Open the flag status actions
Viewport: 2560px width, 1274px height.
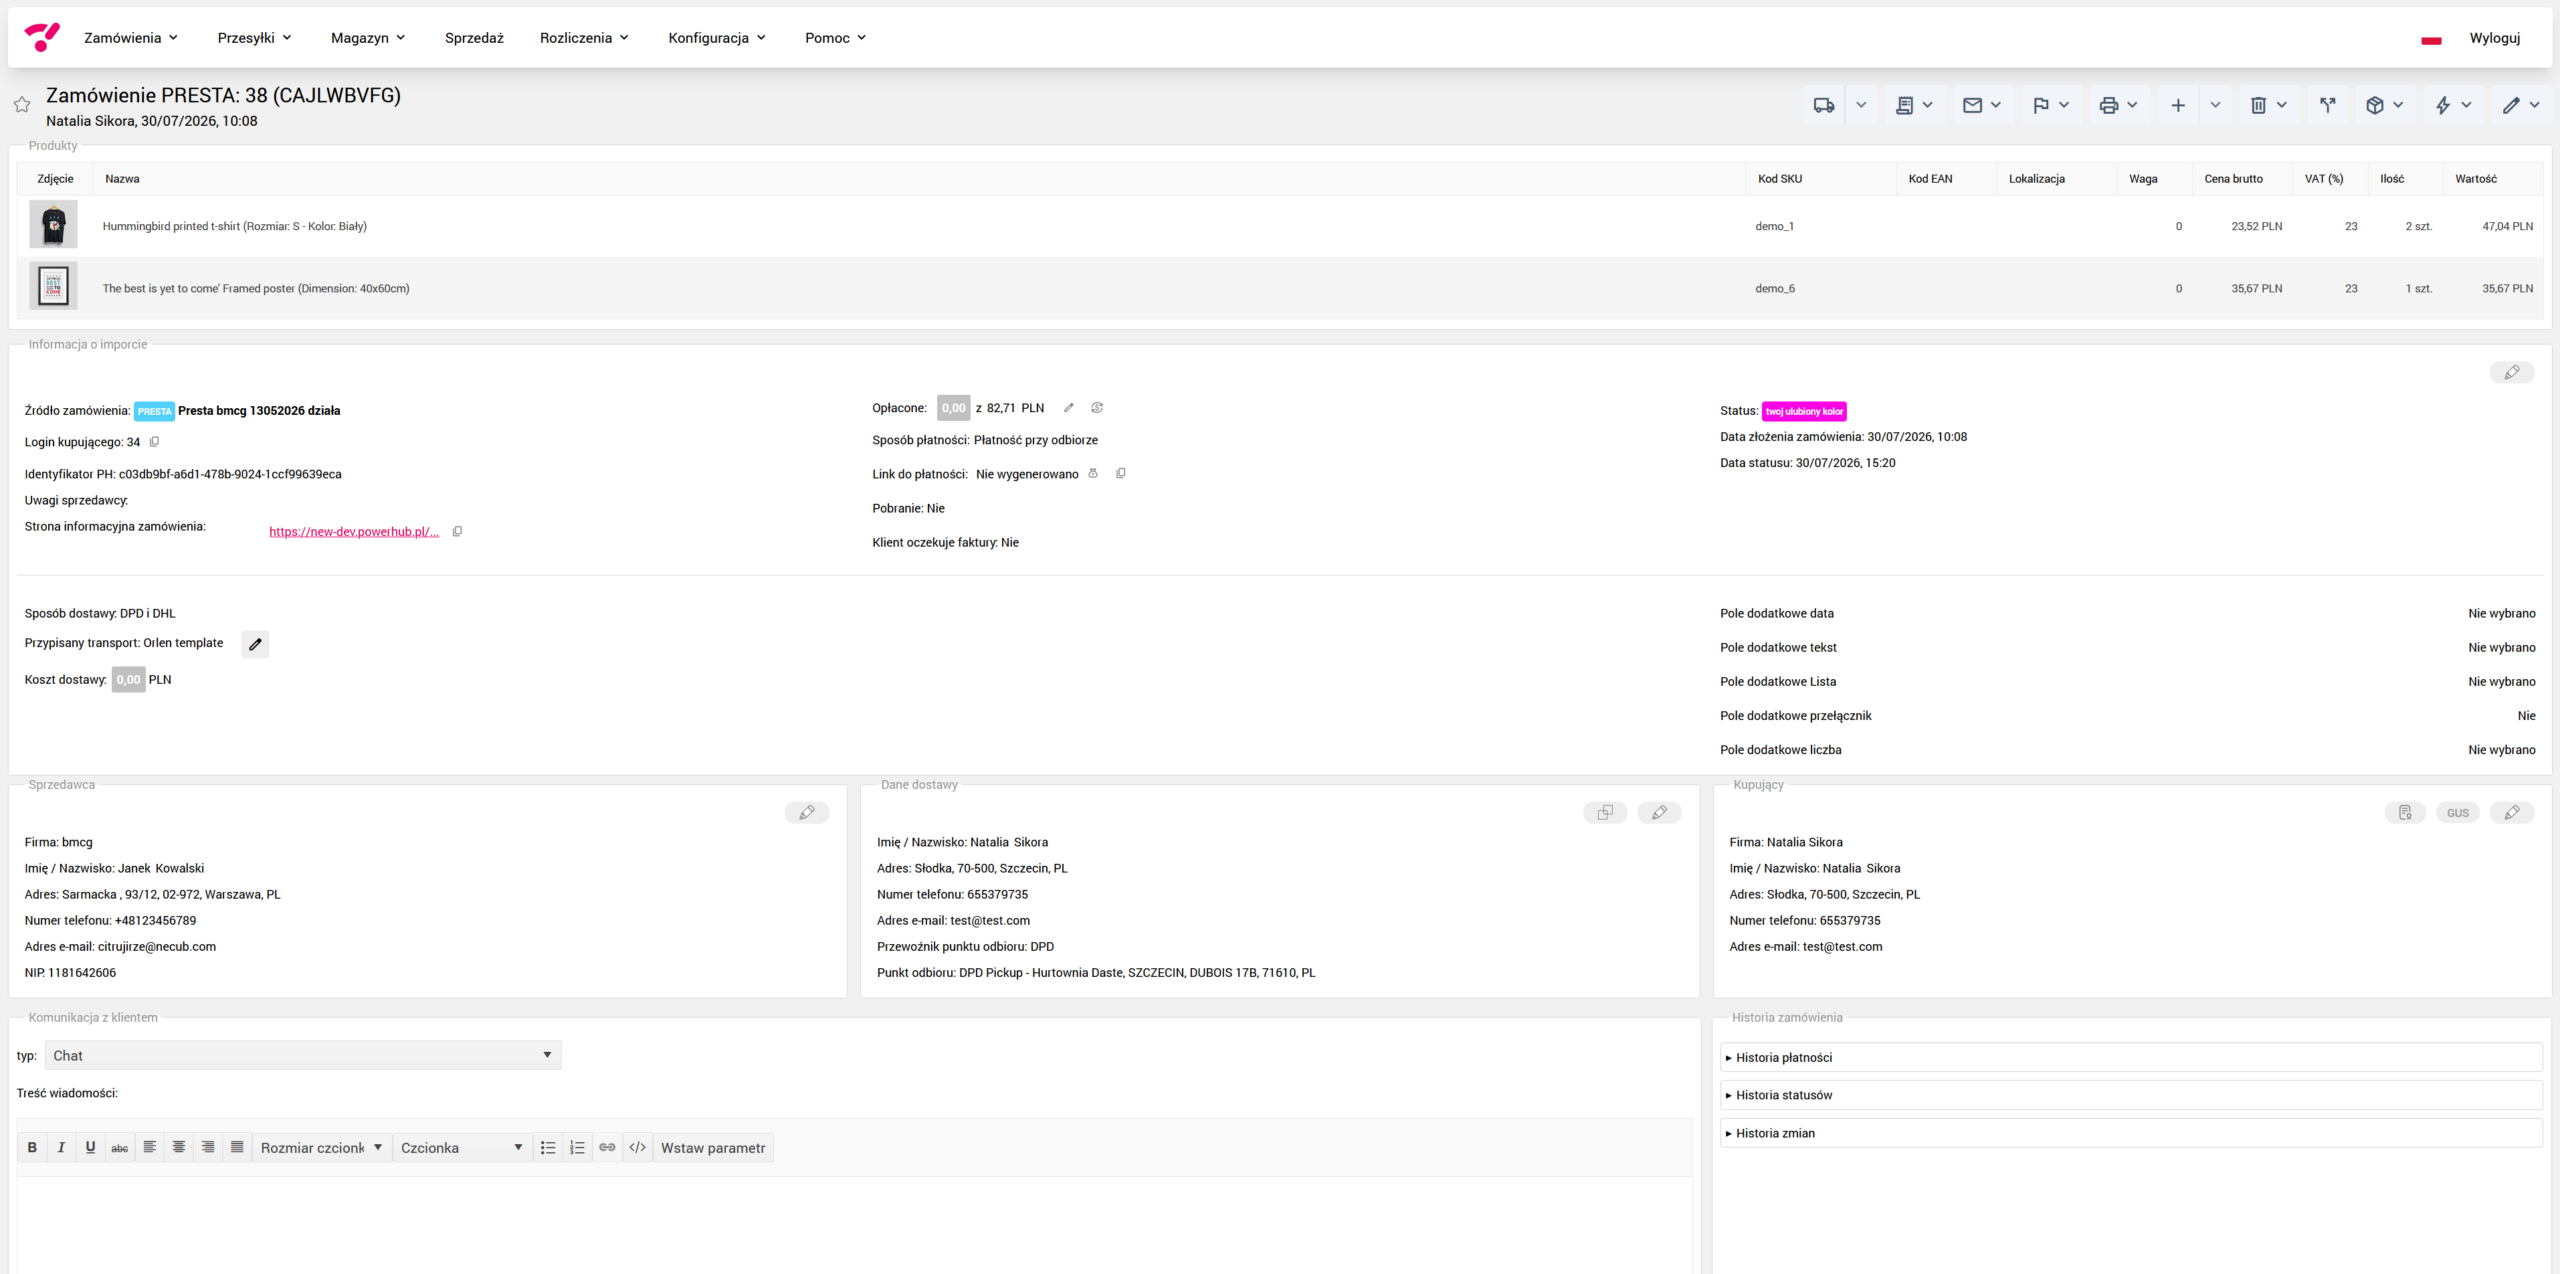pos(2050,105)
